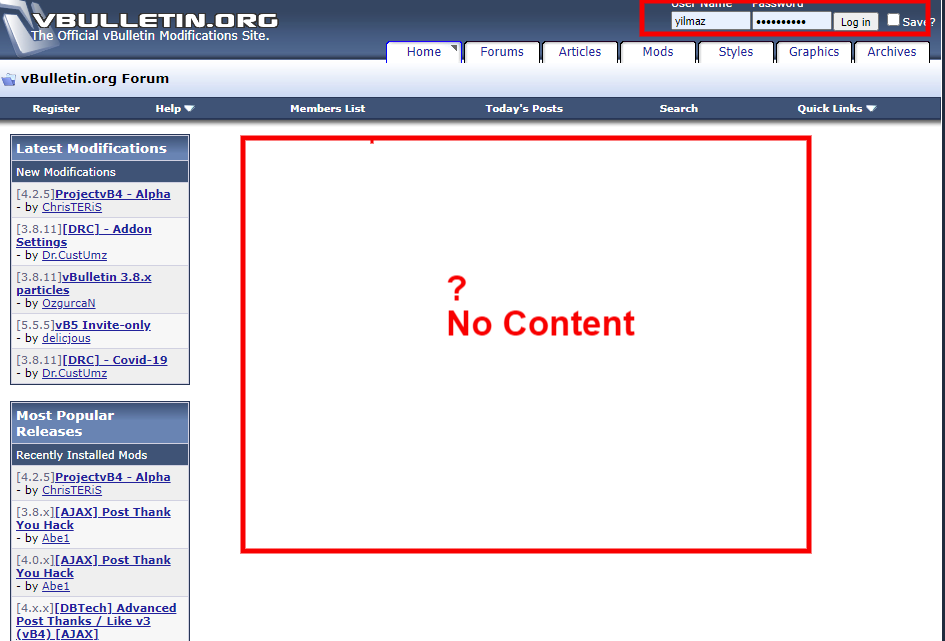The image size is (945, 641).
Task: Open the vB5 Invite-only modification
Action: click(x=103, y=325)
